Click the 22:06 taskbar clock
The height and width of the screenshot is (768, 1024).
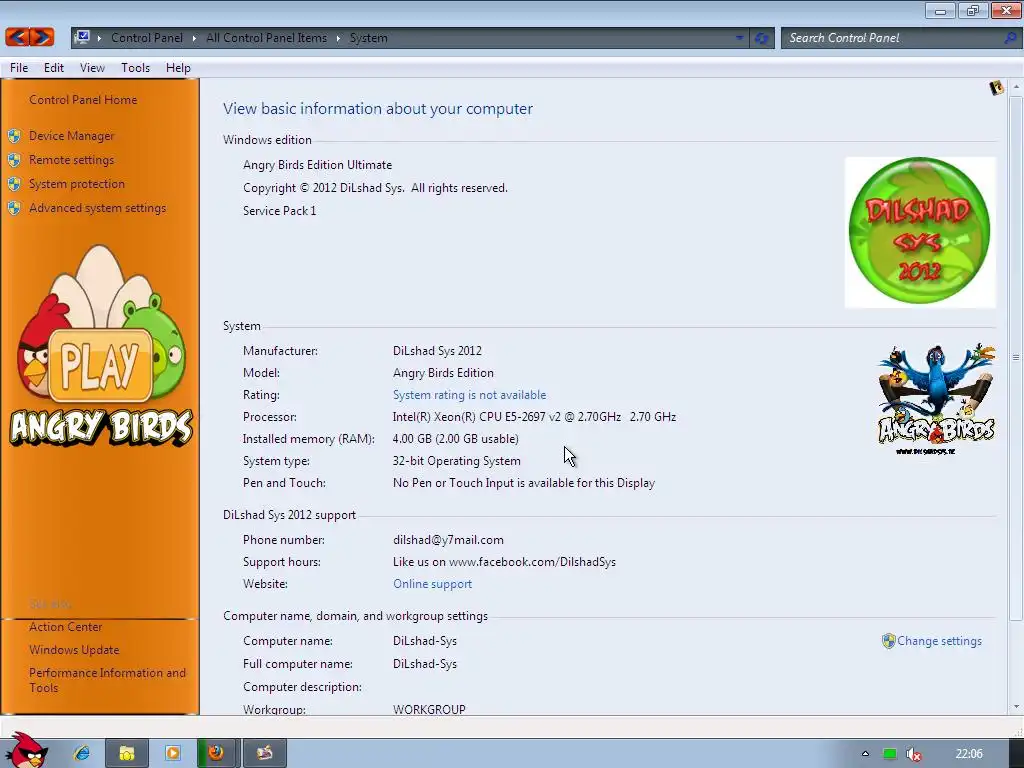pyautogui.click(x=968, y=754)
